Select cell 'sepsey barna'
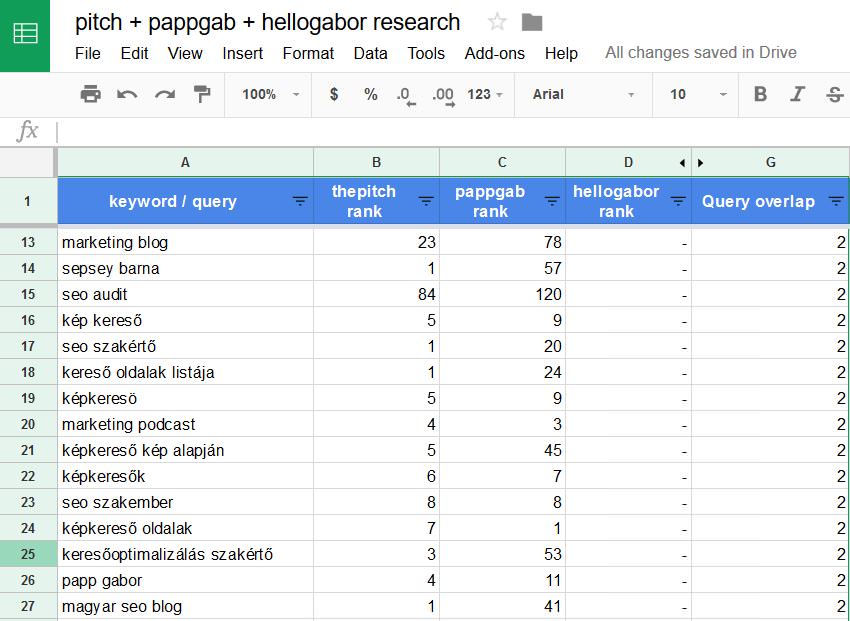Viewport: 850px width, 621px height. 185,268
